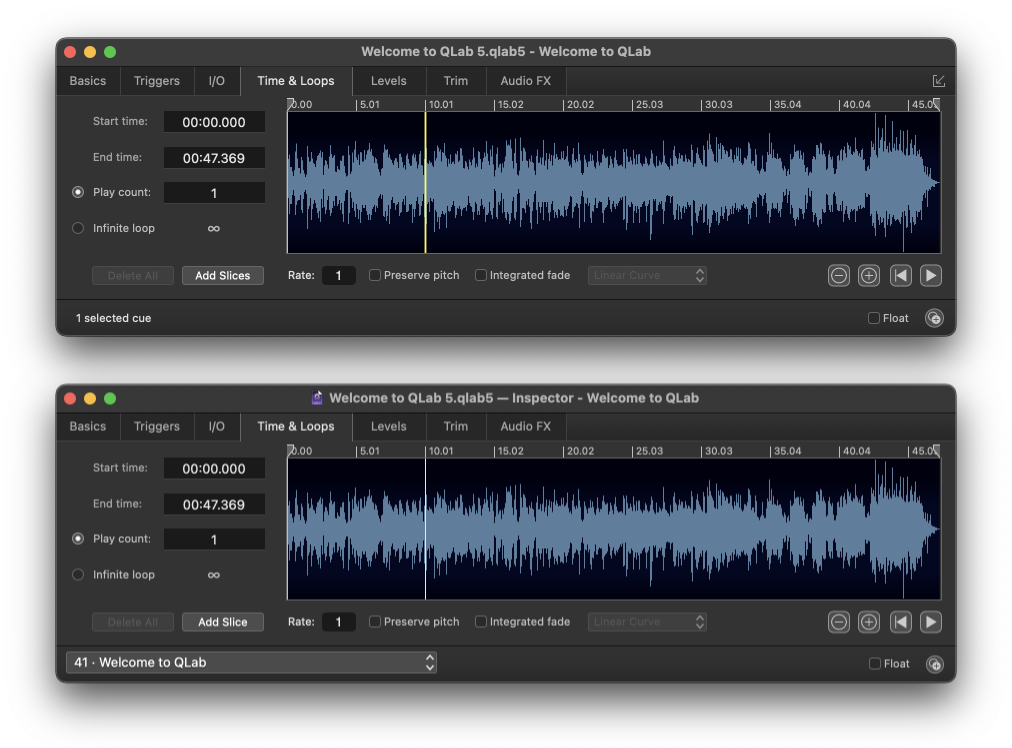This screenshot has width=1012, height=748.
Task: Zoom in waveform in bottom Inspector window
Action: [869, 622]
